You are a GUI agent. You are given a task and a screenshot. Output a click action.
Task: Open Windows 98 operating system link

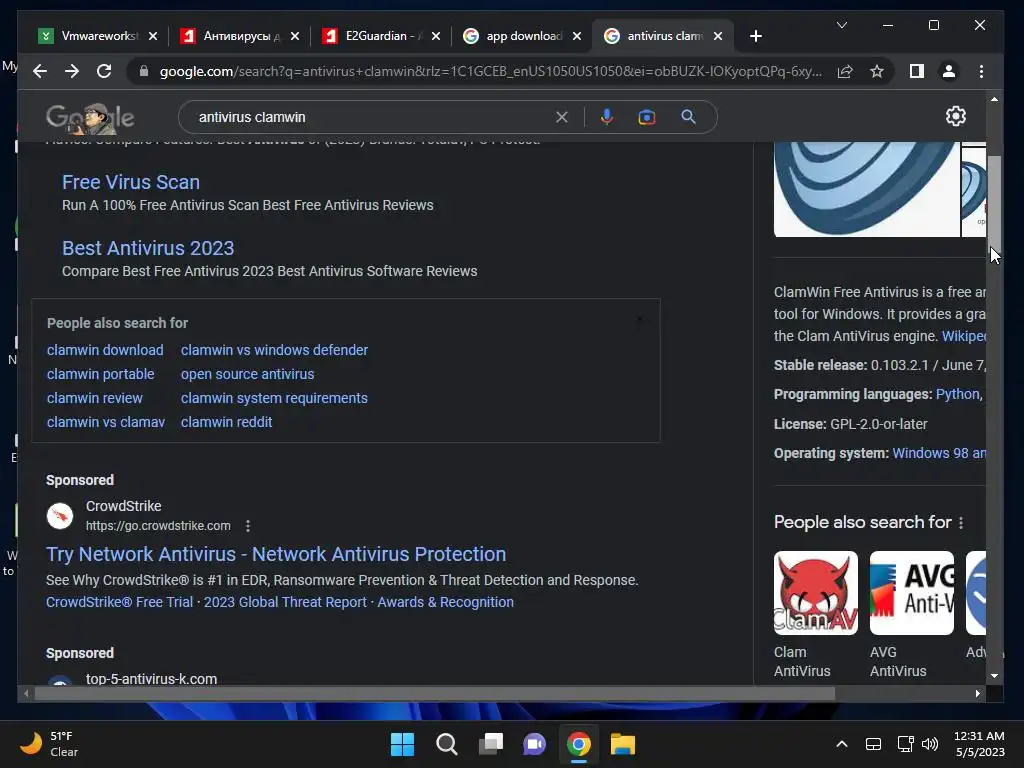pyautogui.click(x=939, y=453)
